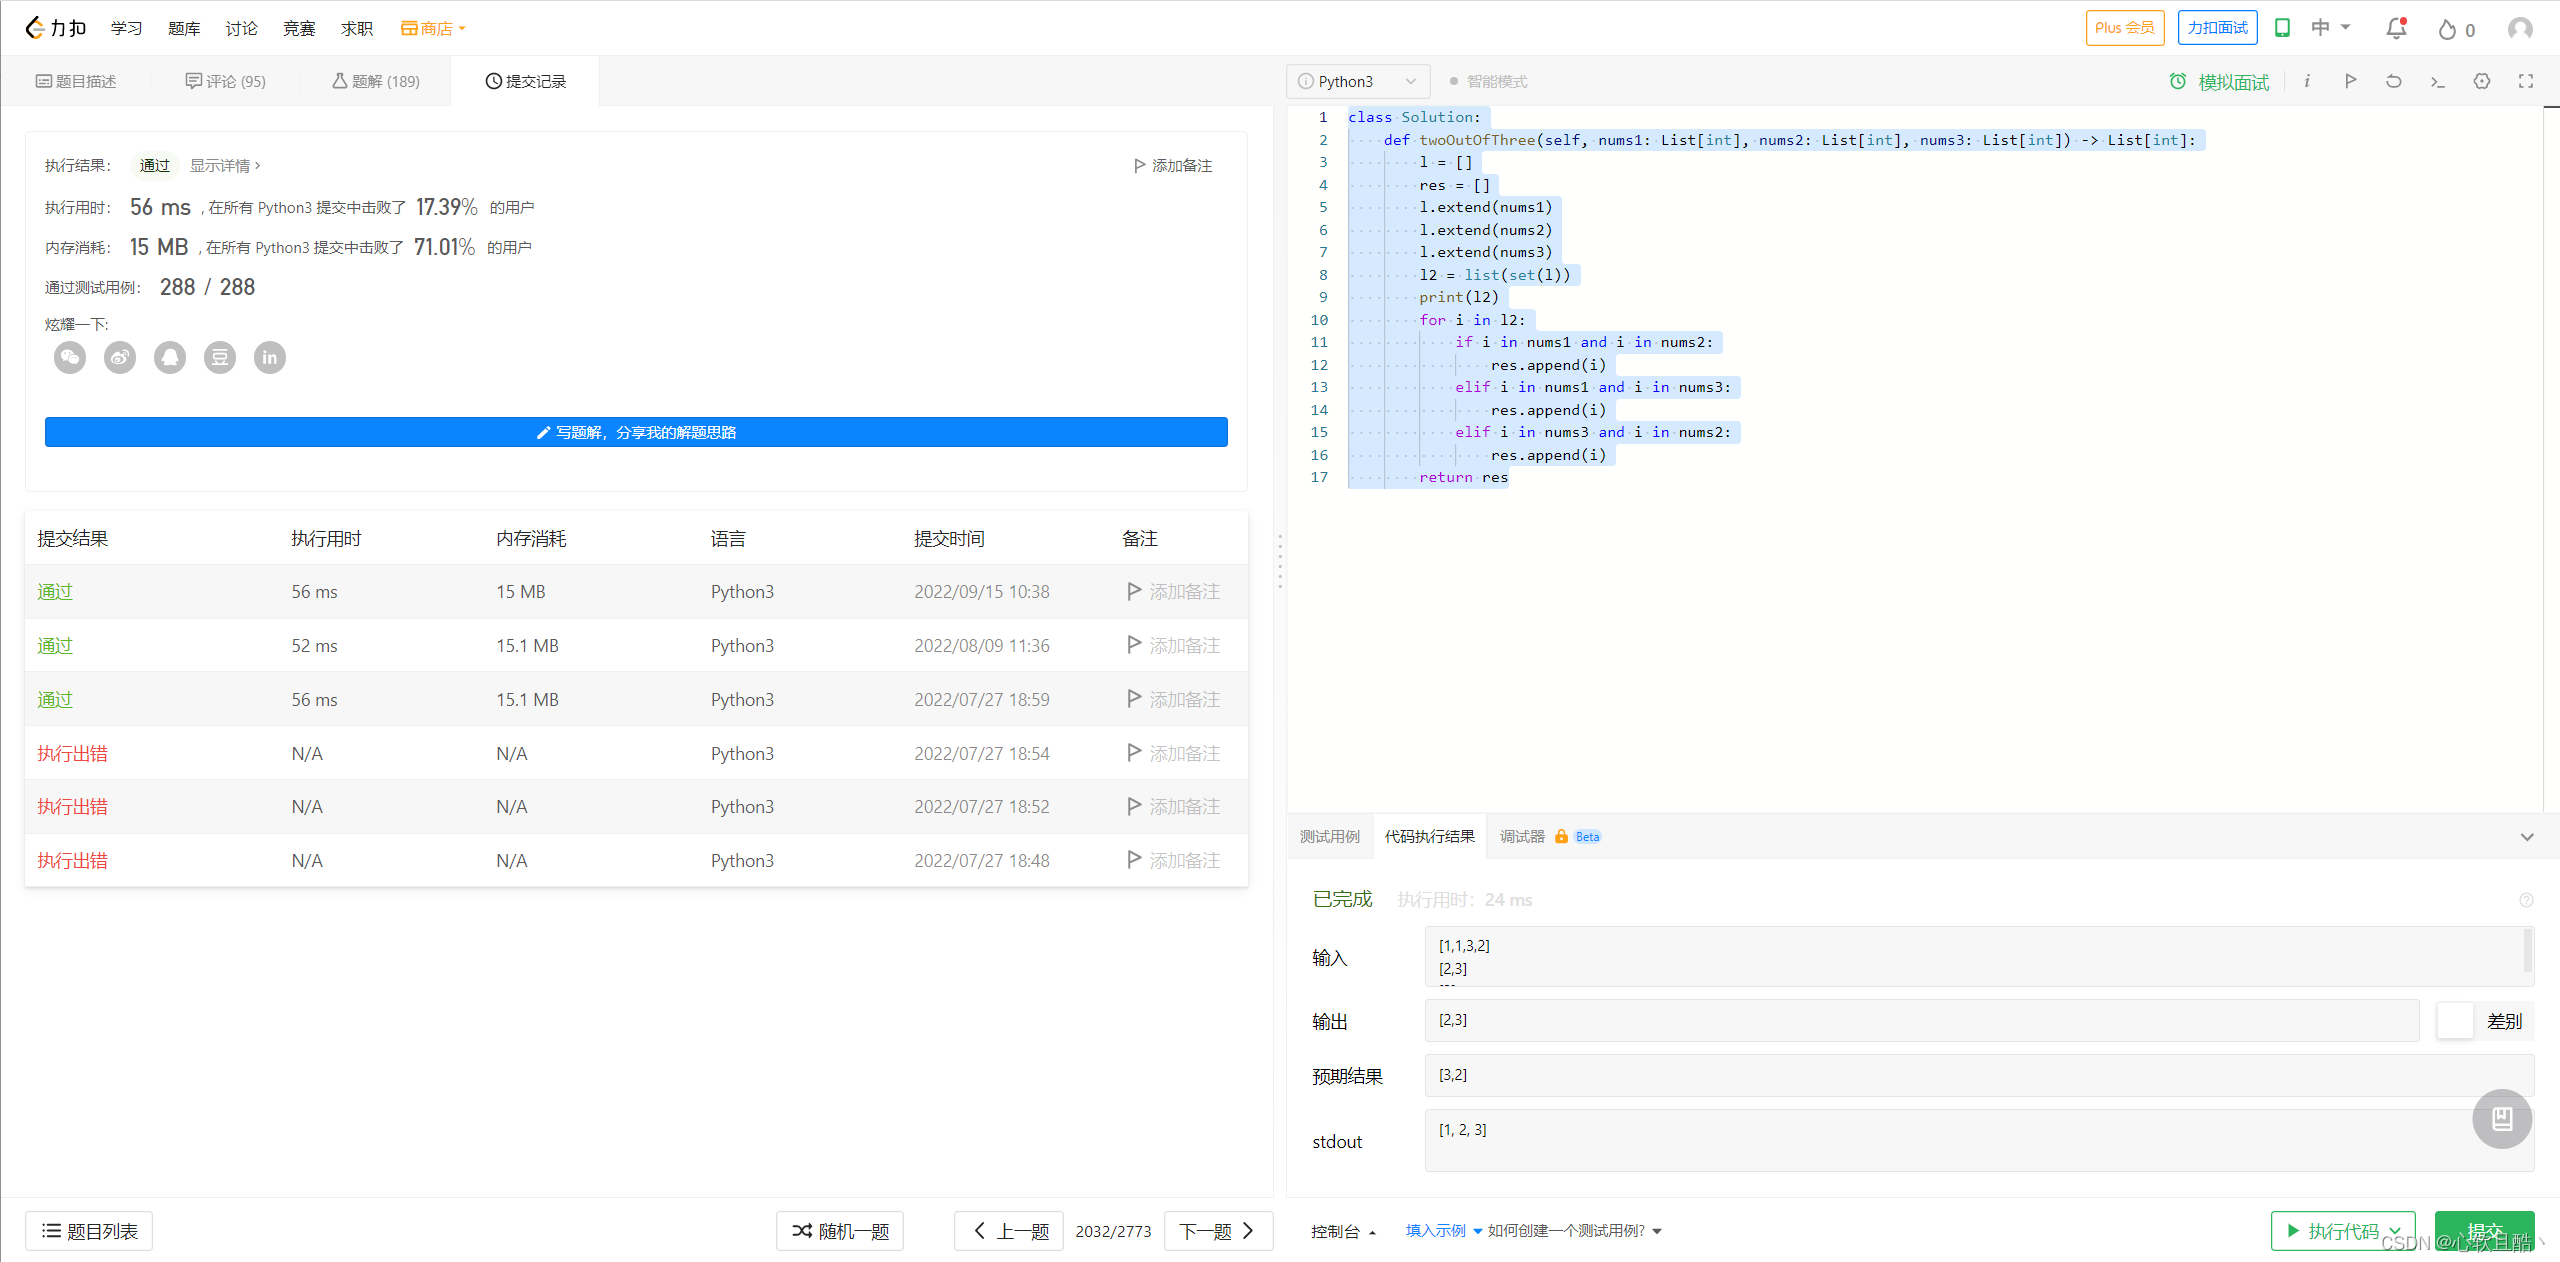
Task: Open the Python3 language dropdown
Action: click(1357, 81)
